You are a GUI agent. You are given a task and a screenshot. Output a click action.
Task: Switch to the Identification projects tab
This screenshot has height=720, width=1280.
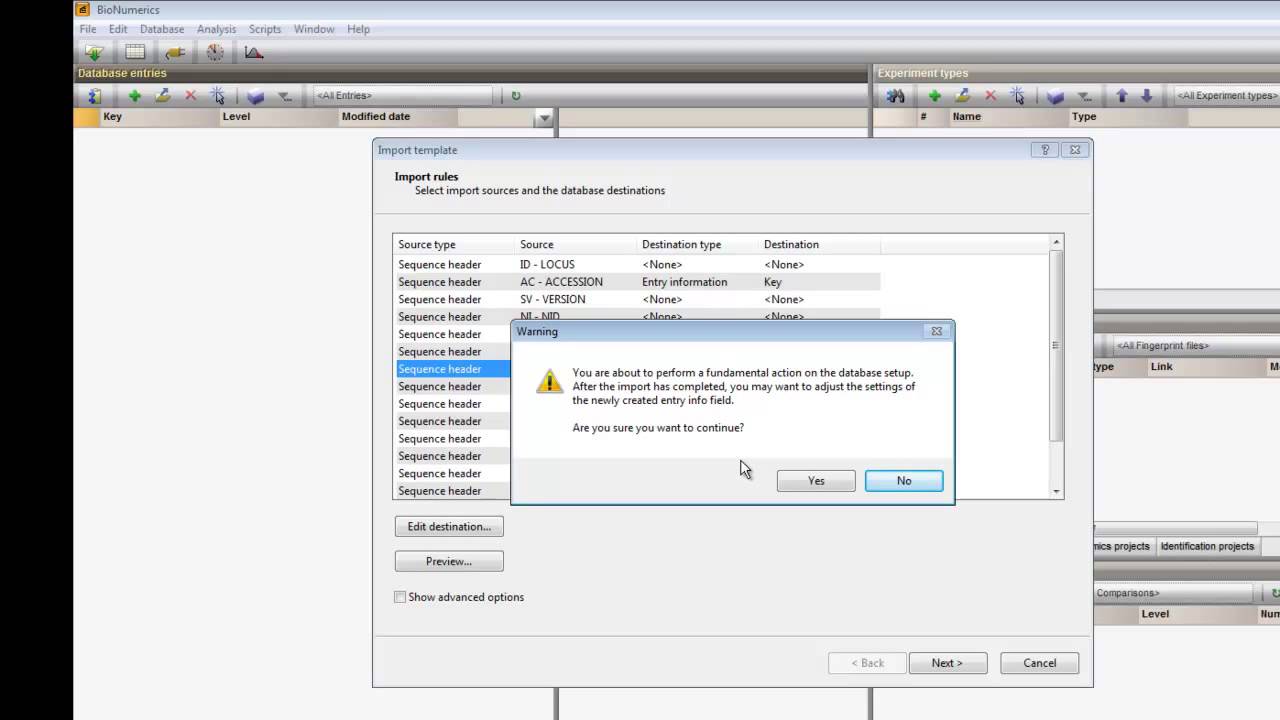pos(1207,546)
